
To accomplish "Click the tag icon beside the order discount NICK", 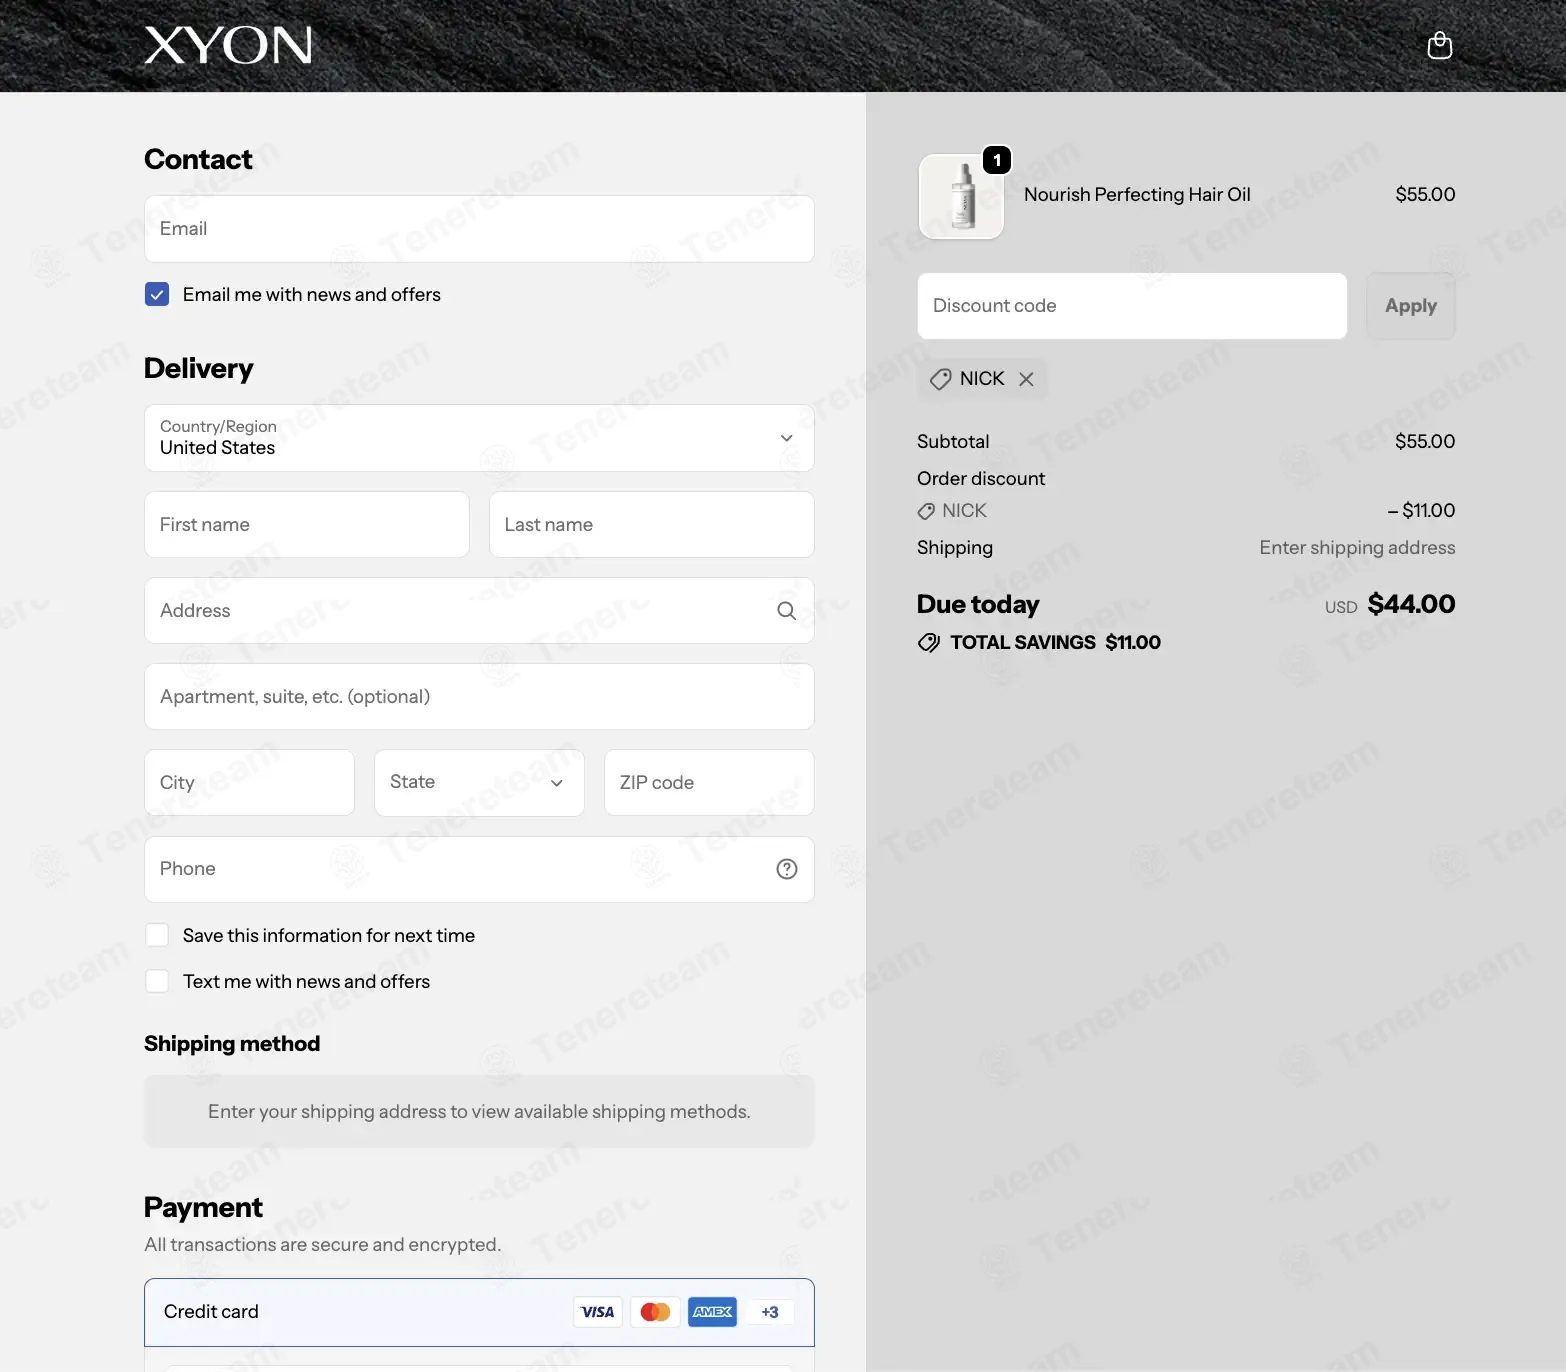I will coord(926,511).
